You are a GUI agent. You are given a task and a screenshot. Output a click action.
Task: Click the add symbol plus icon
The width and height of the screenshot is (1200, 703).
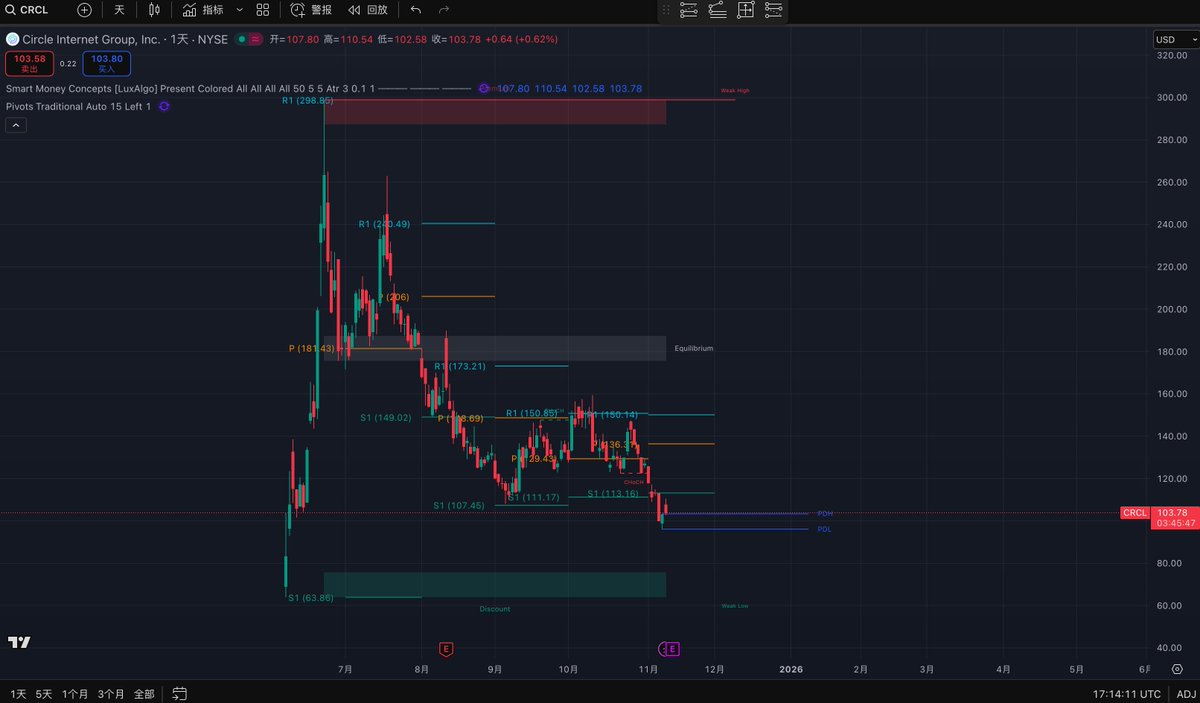[84, 10]
